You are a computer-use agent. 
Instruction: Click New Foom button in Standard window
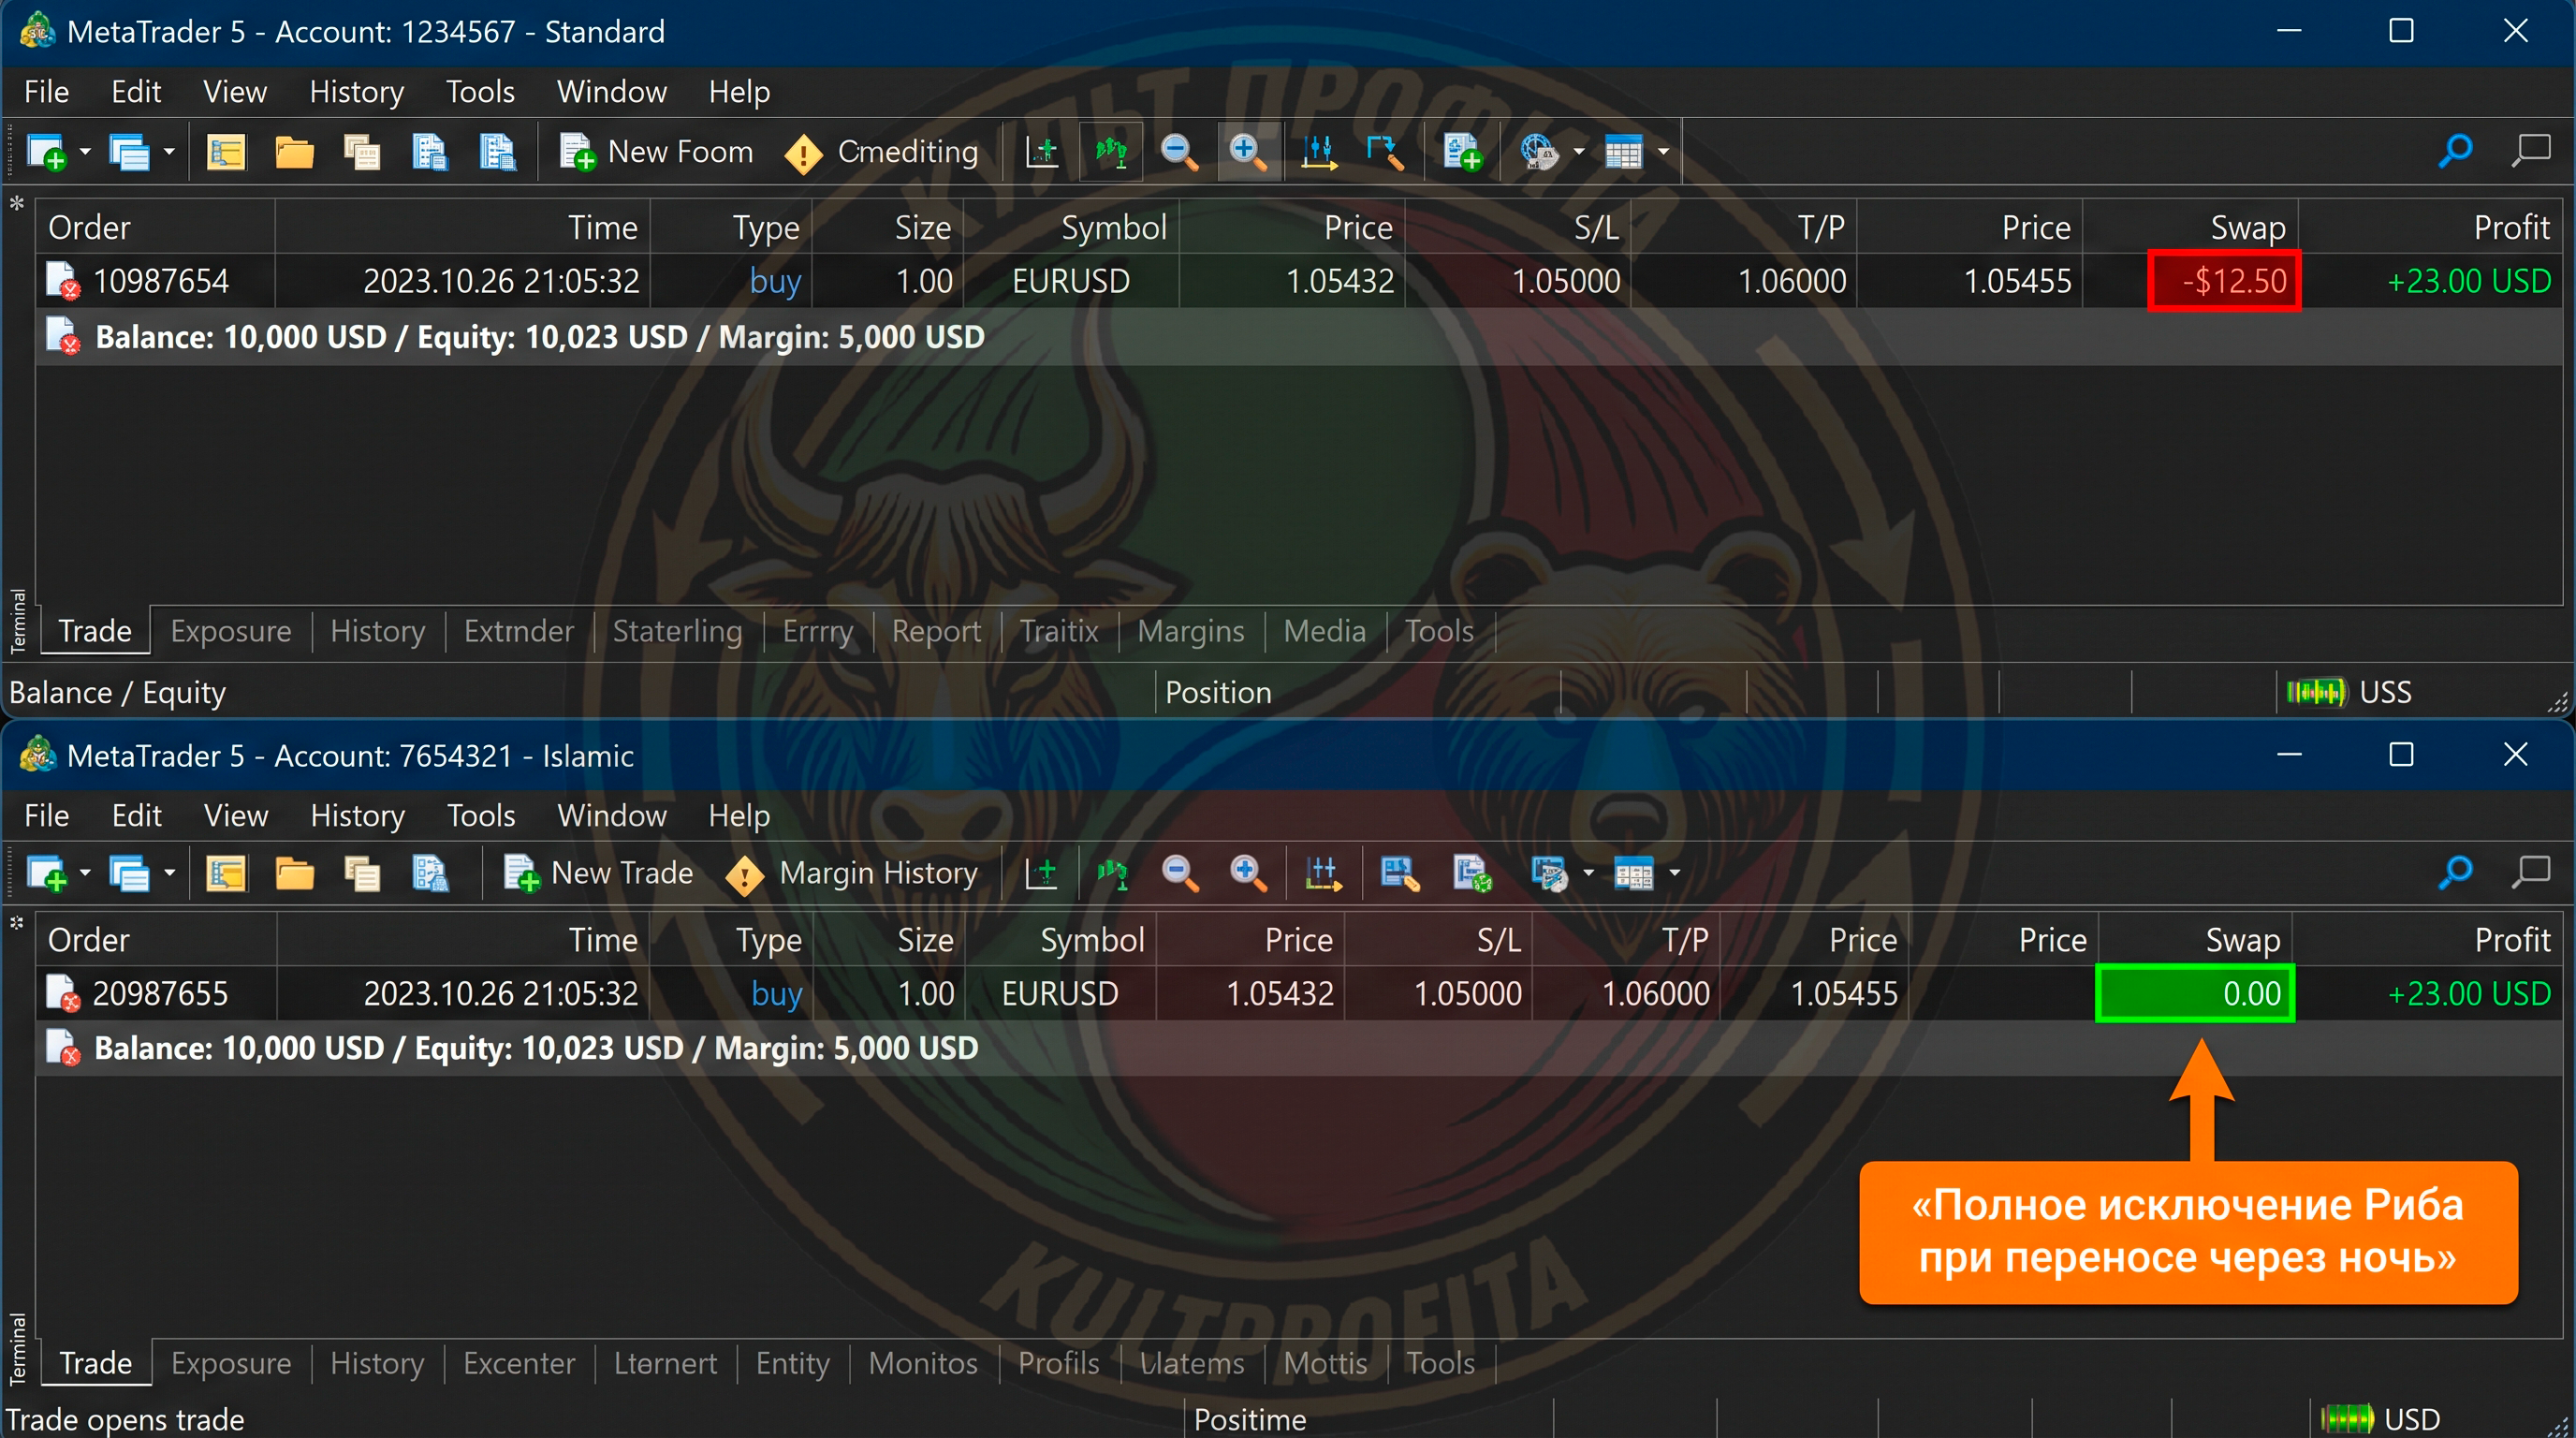(656, 152)
